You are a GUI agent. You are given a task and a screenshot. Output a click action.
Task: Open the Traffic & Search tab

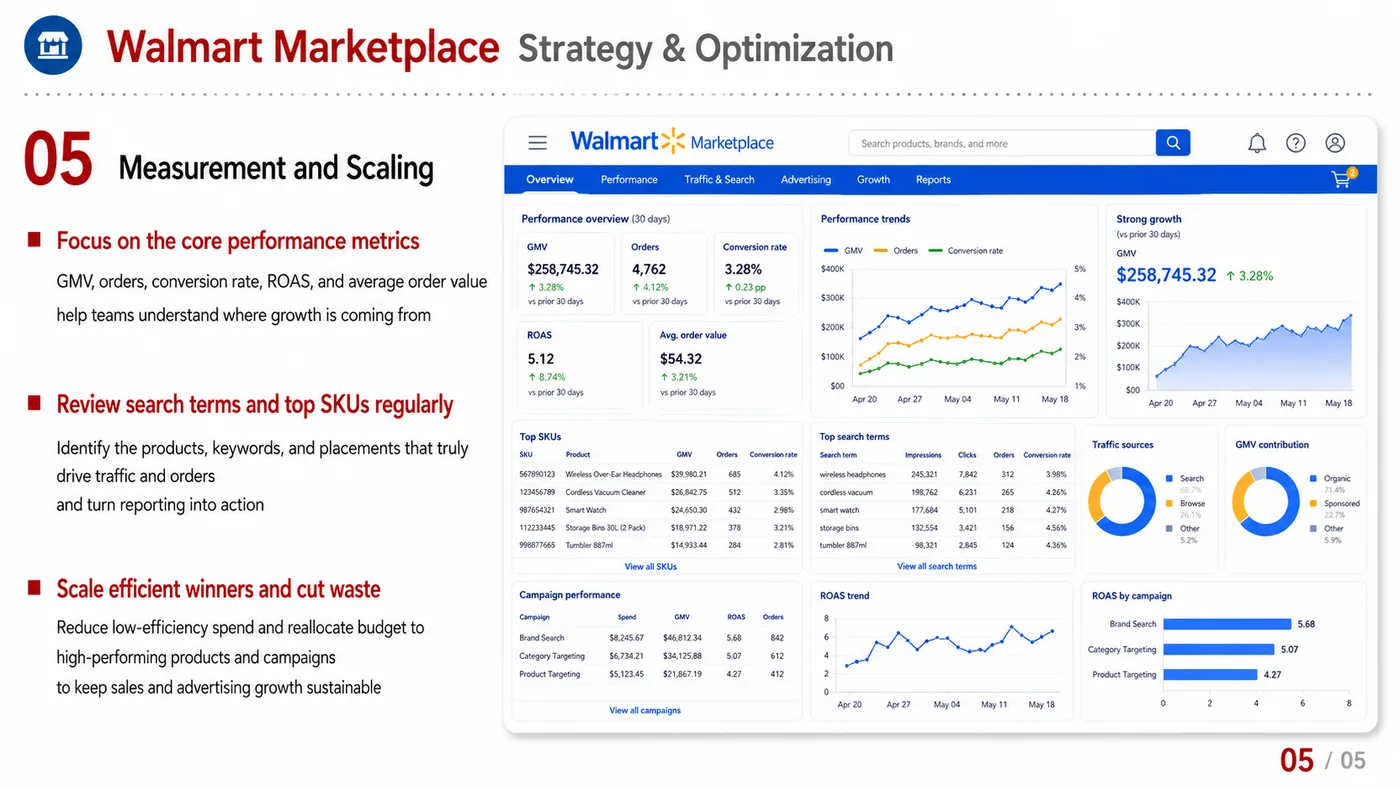coord(719,180)
